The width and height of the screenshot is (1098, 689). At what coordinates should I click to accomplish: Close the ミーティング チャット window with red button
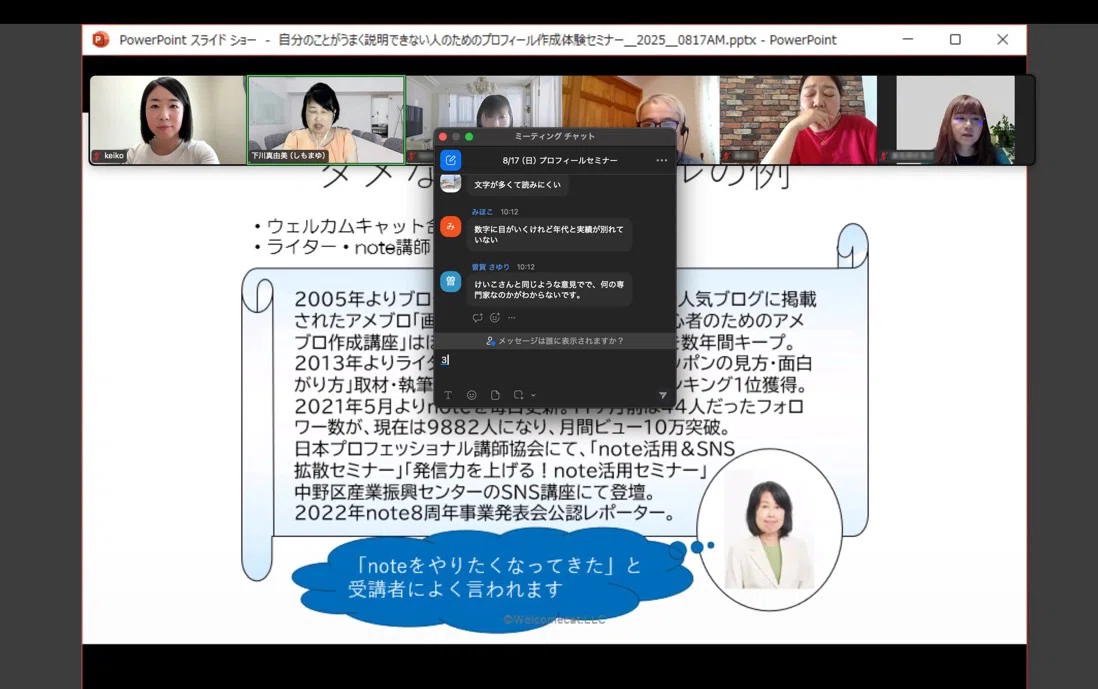point(443,137)
